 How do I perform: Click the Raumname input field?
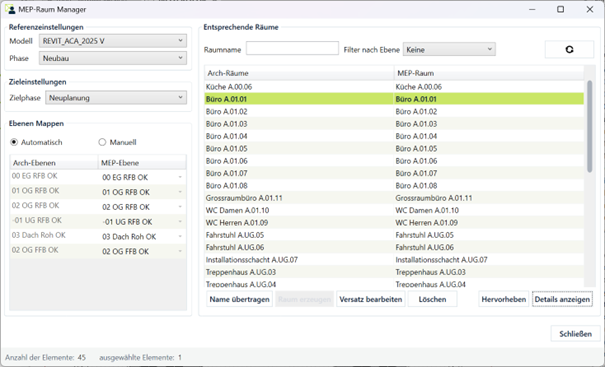click(x=292, y=48)
